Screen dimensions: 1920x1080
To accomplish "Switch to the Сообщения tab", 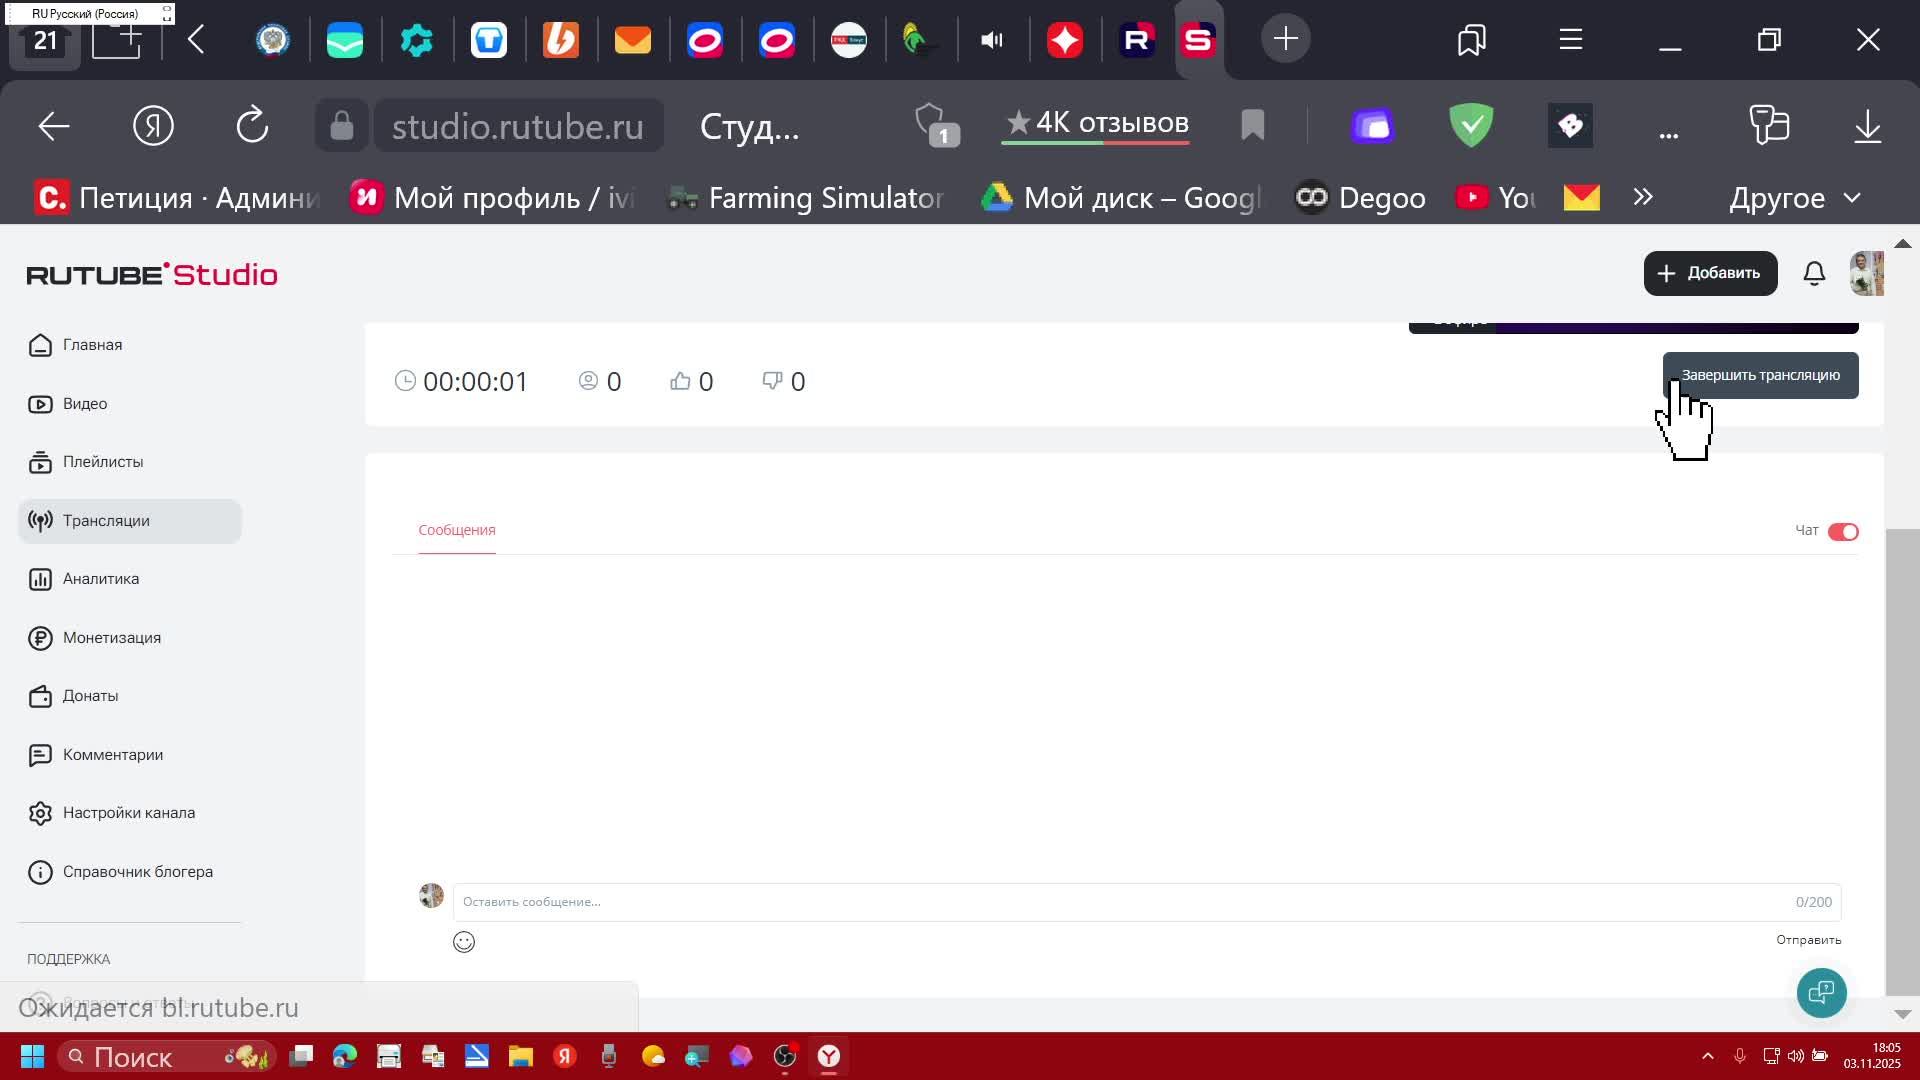I will pyautogui.click(x=456, y=530).
